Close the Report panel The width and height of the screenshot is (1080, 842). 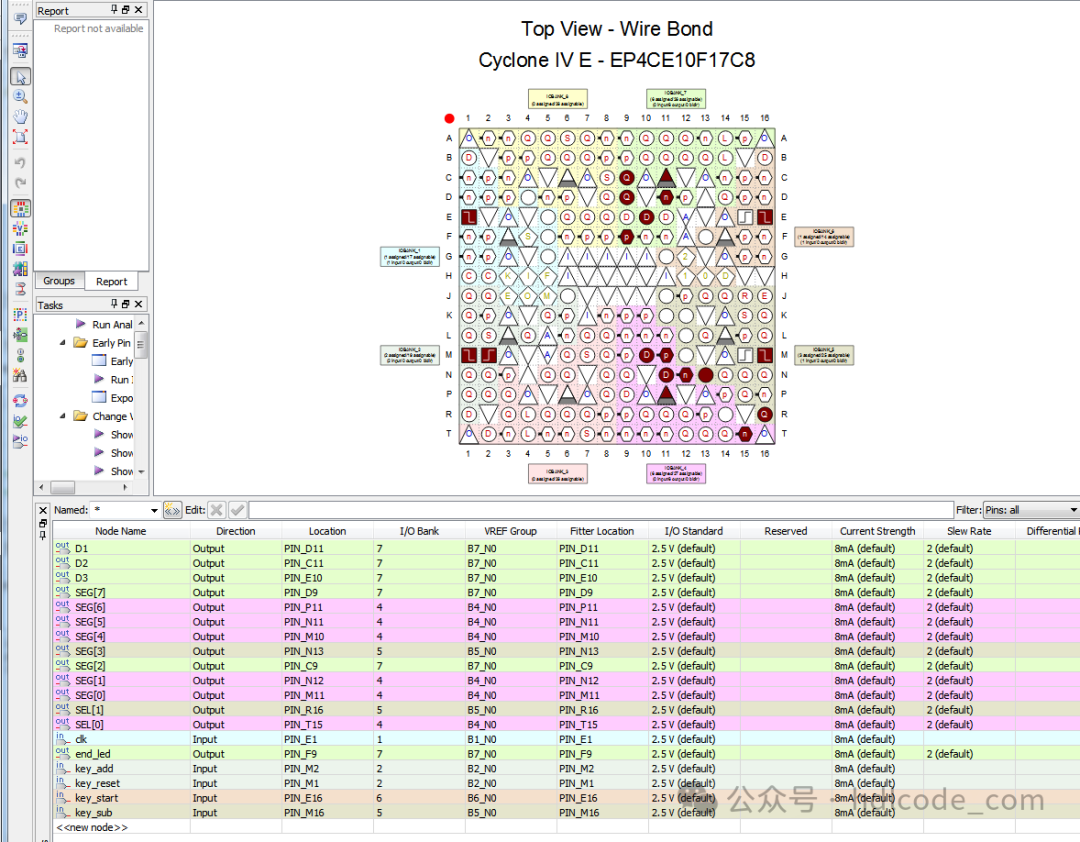138,10
